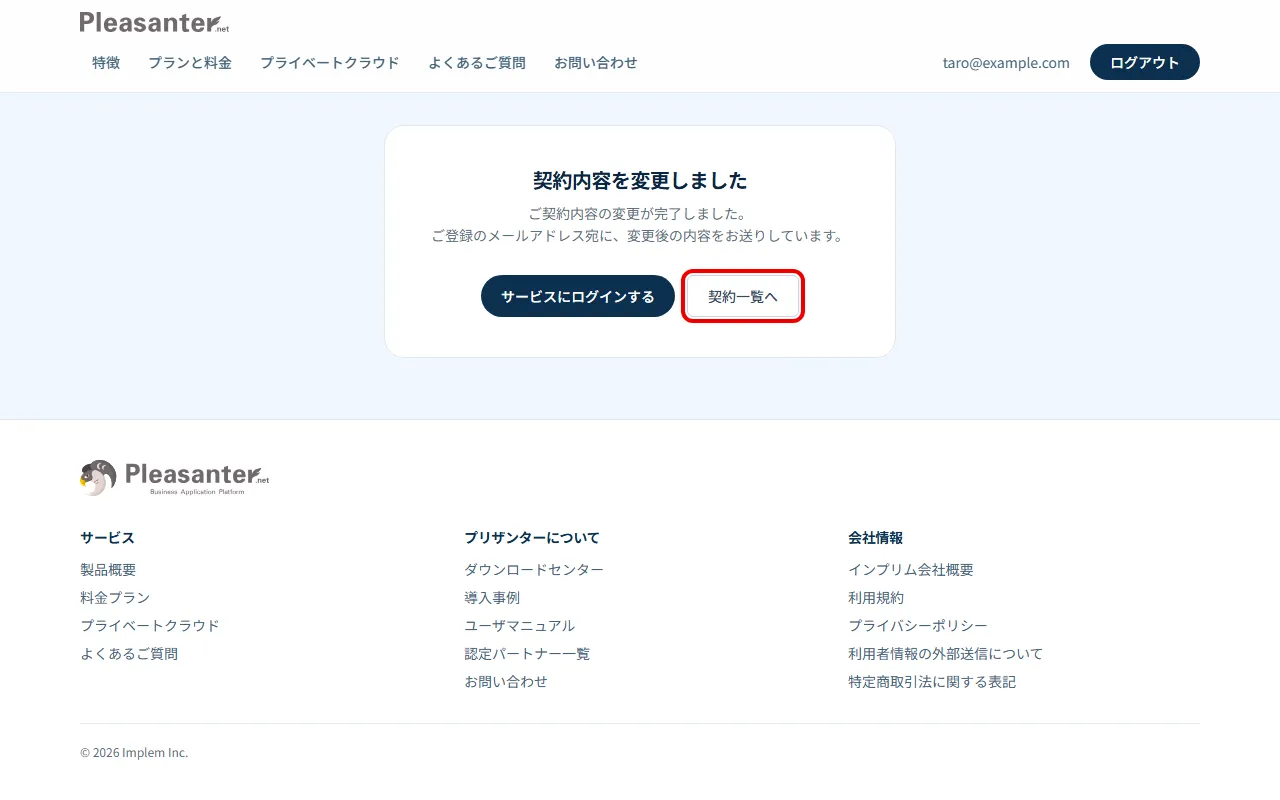Go to プライベートクラウド in the top navigation
The width and height of the screenshot is (1280, 800).
330,62
